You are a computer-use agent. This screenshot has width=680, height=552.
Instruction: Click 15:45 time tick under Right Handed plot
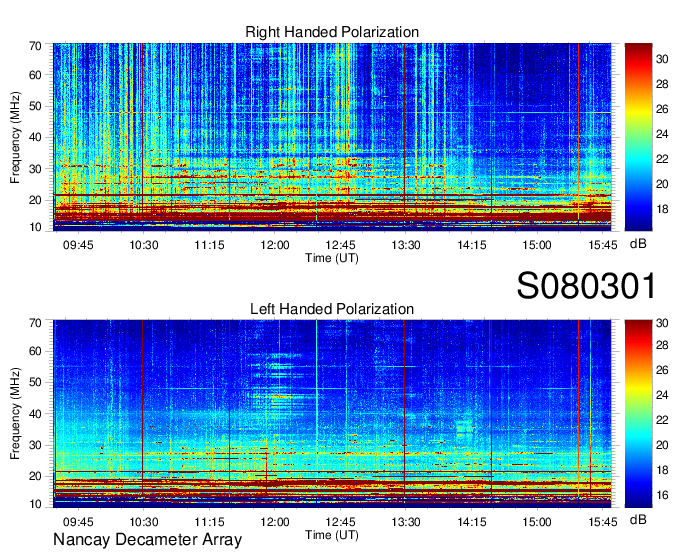click(603, 245)
